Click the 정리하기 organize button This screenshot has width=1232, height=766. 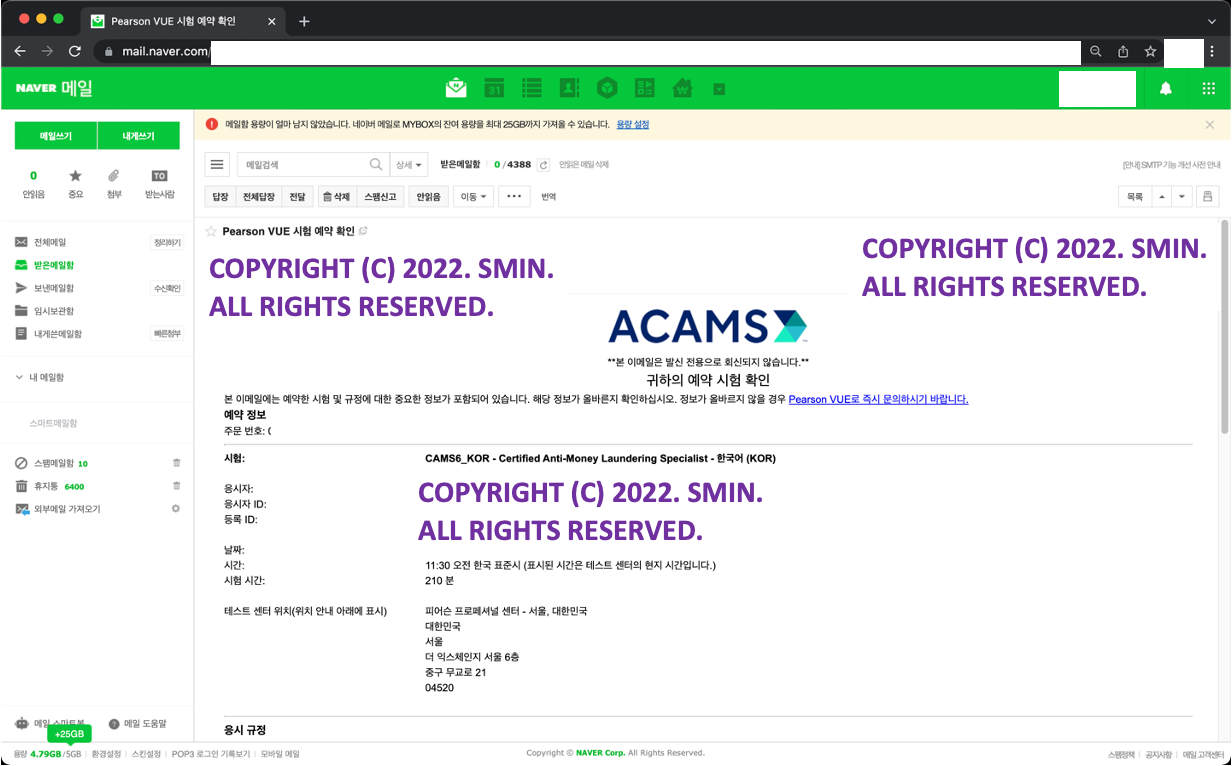tap(166, 242)
